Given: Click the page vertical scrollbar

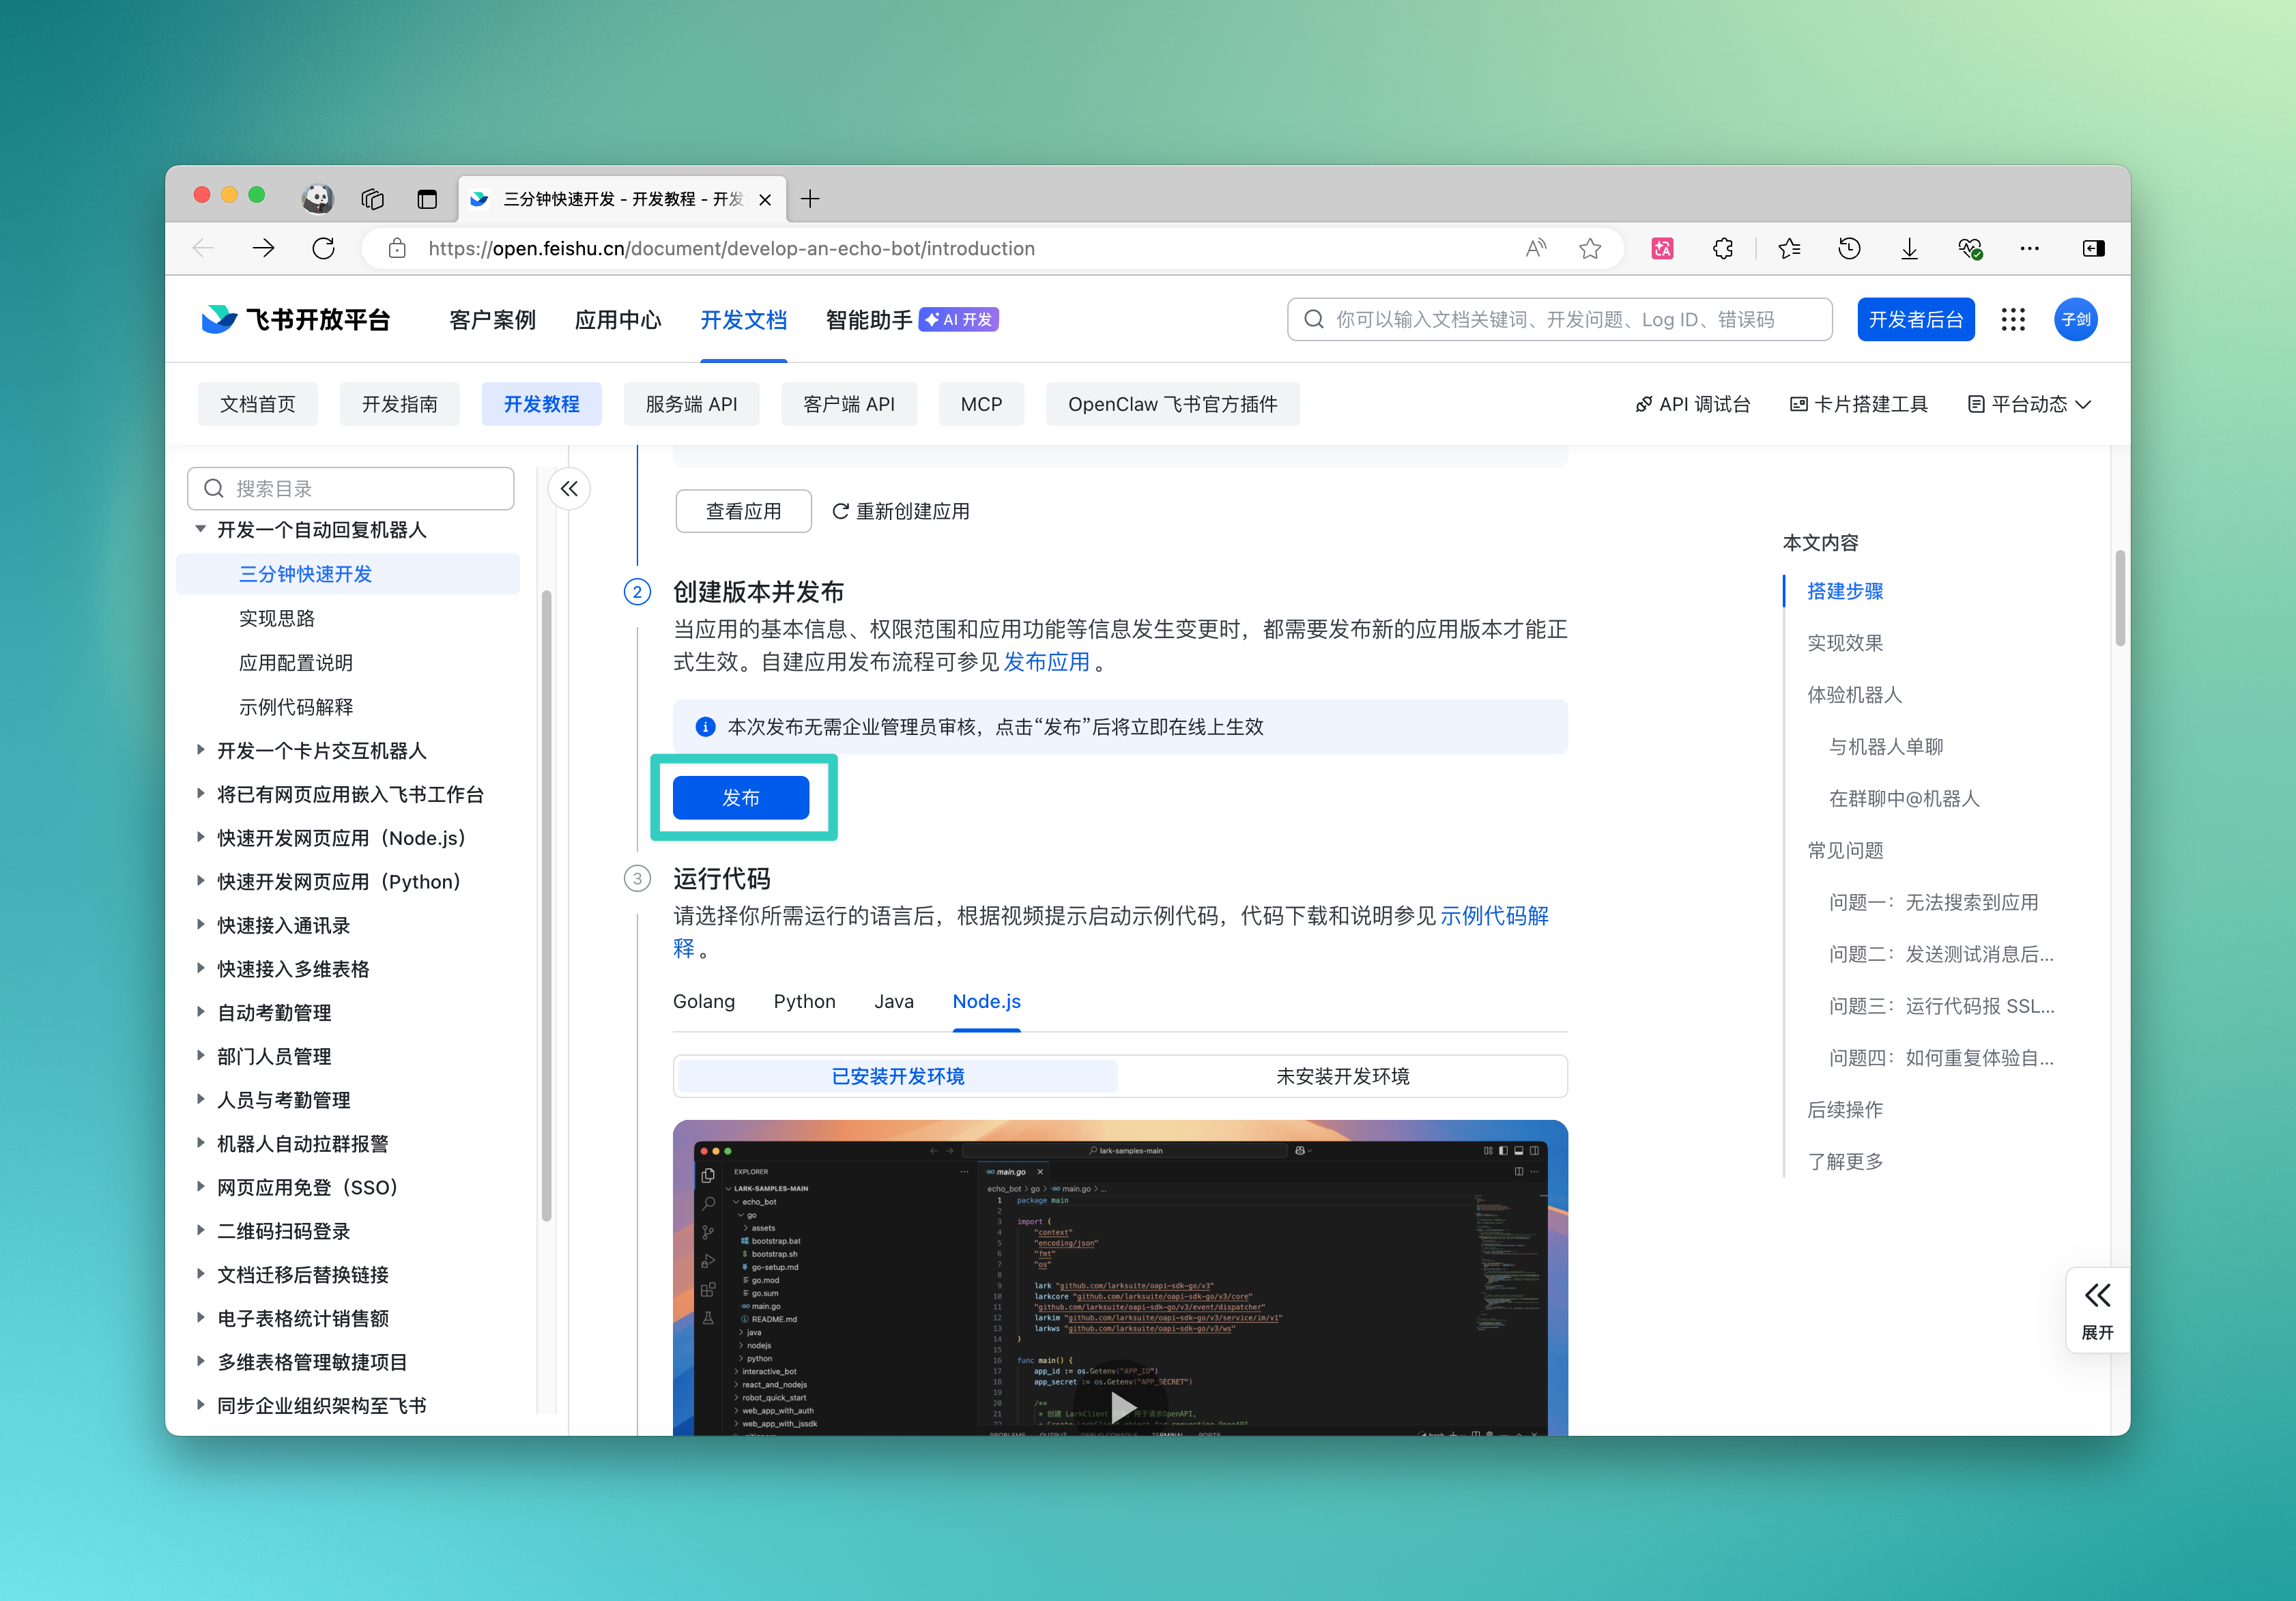Looking at the screenshot, I should pyautogui.click(x=2119, y=598).
